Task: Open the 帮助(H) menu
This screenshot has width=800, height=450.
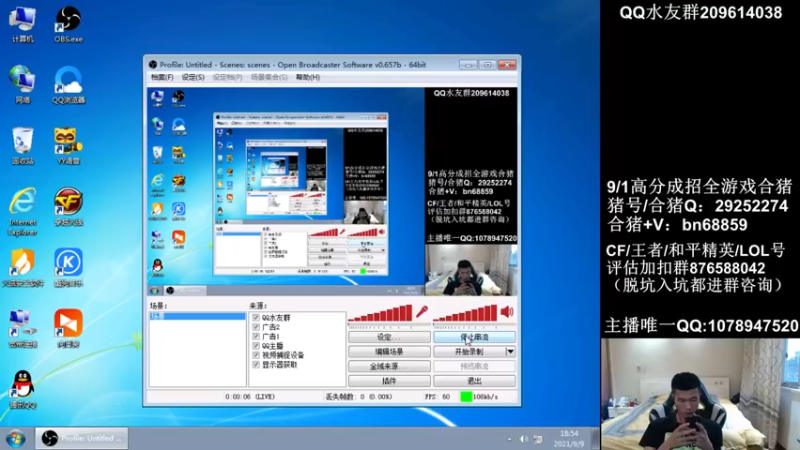Action: tap(308, 77)
